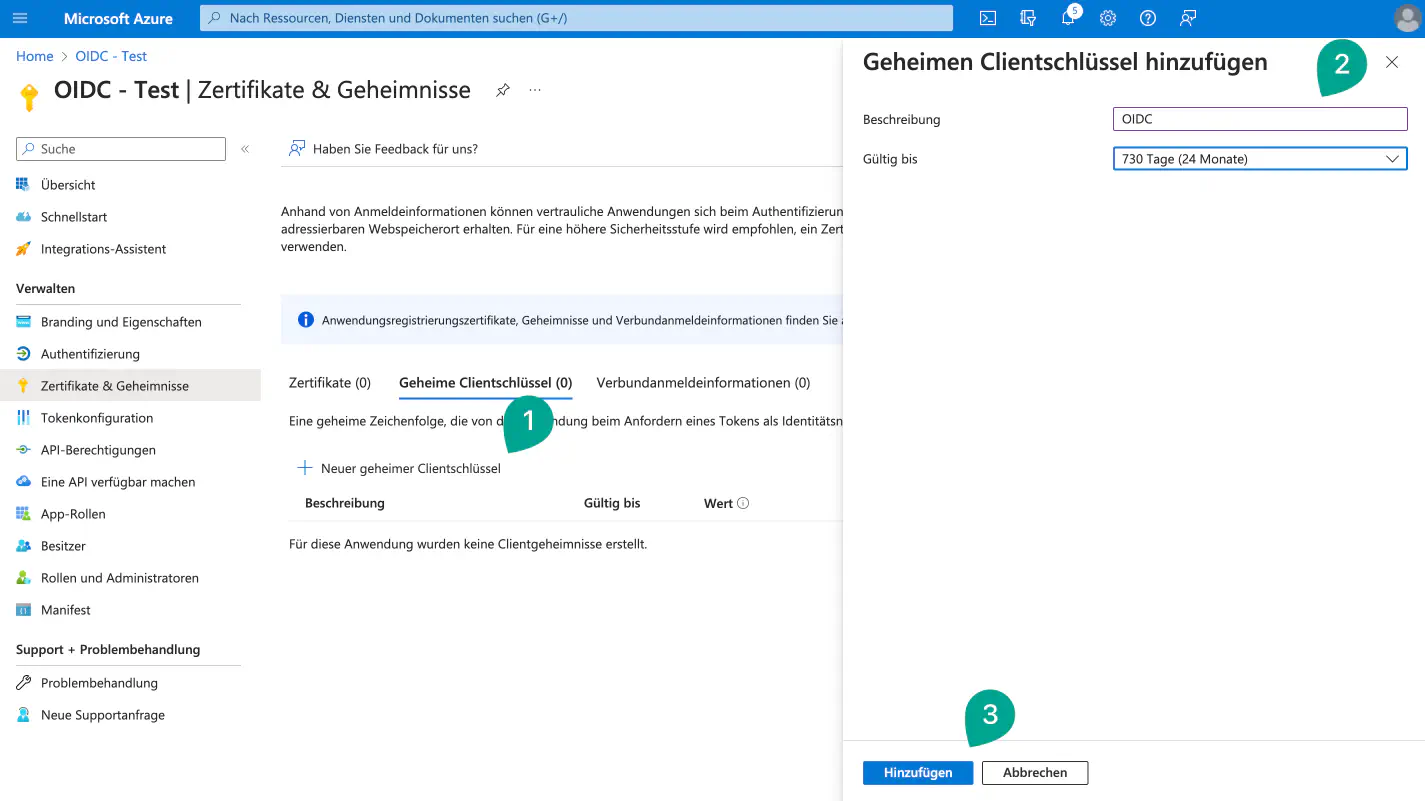Click the Neue Supportanfrage icon
This screenshot has width=1425, height=801.
point(23,715)
